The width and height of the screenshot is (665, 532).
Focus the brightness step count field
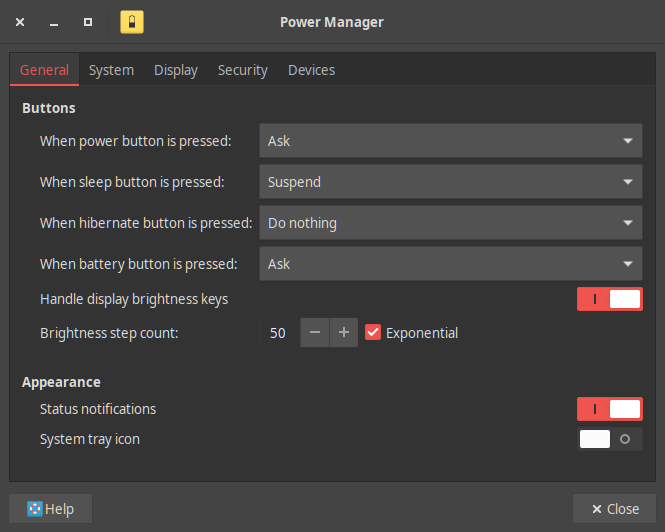tap(279, 333)
